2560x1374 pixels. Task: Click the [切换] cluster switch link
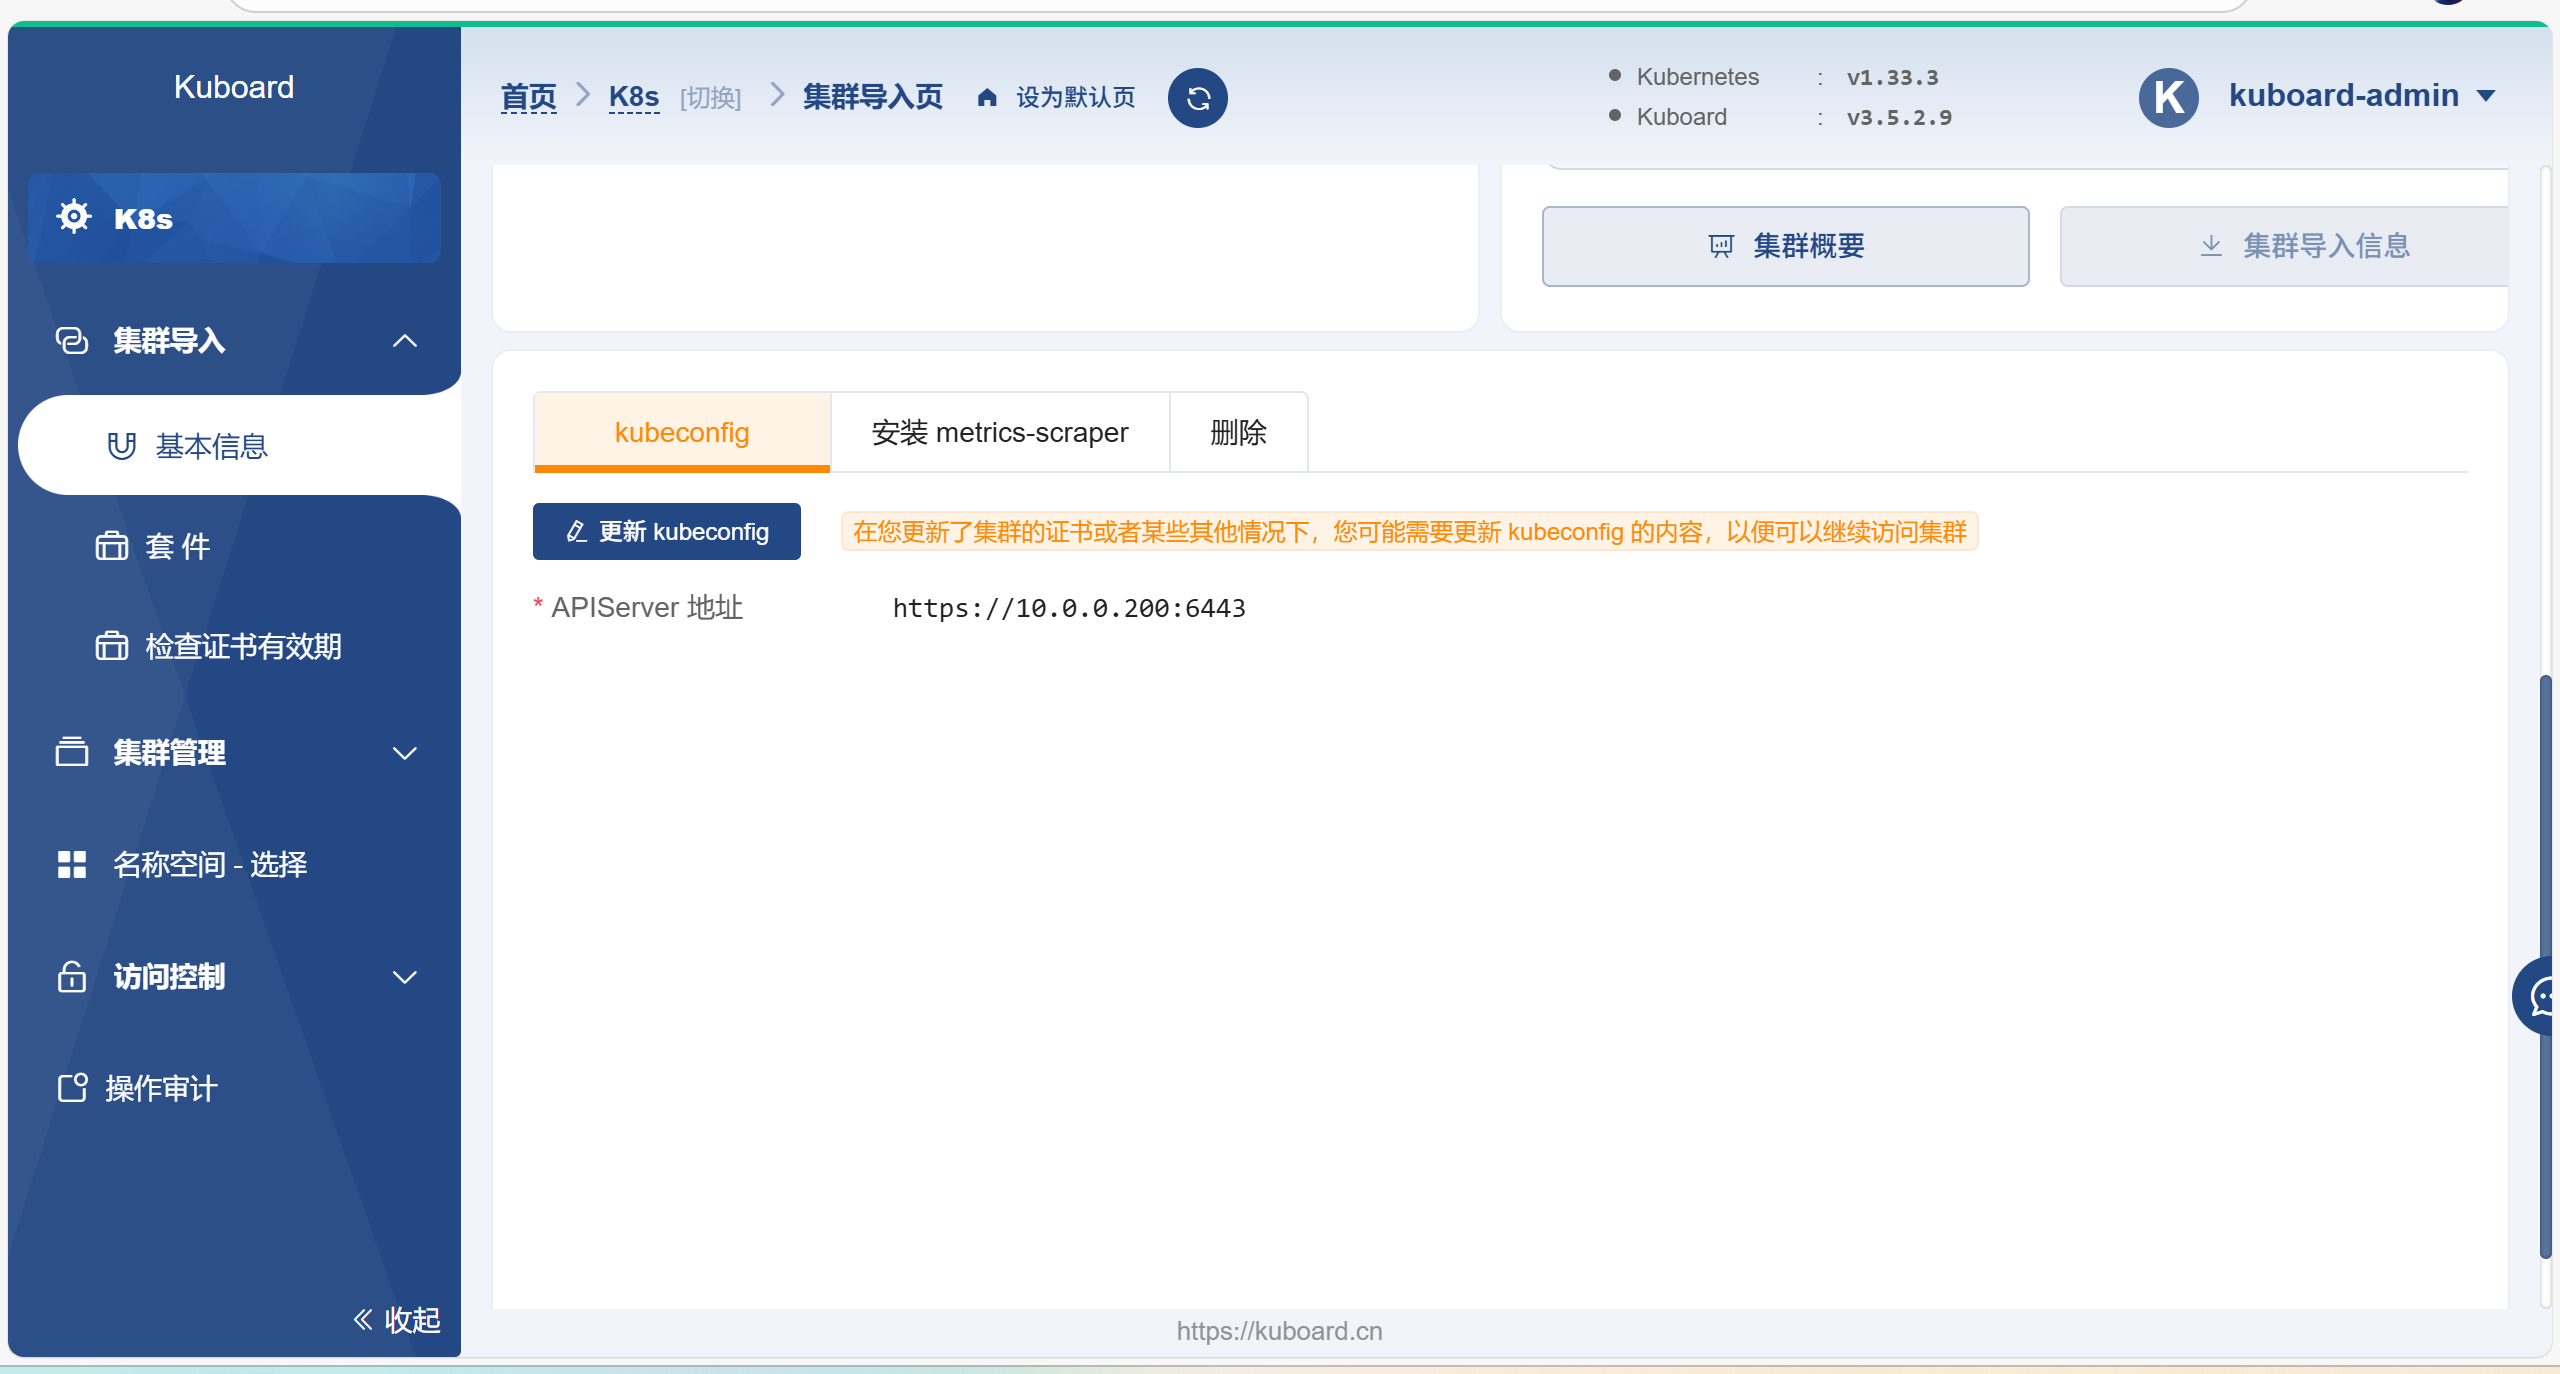click(x=710, y=98)
